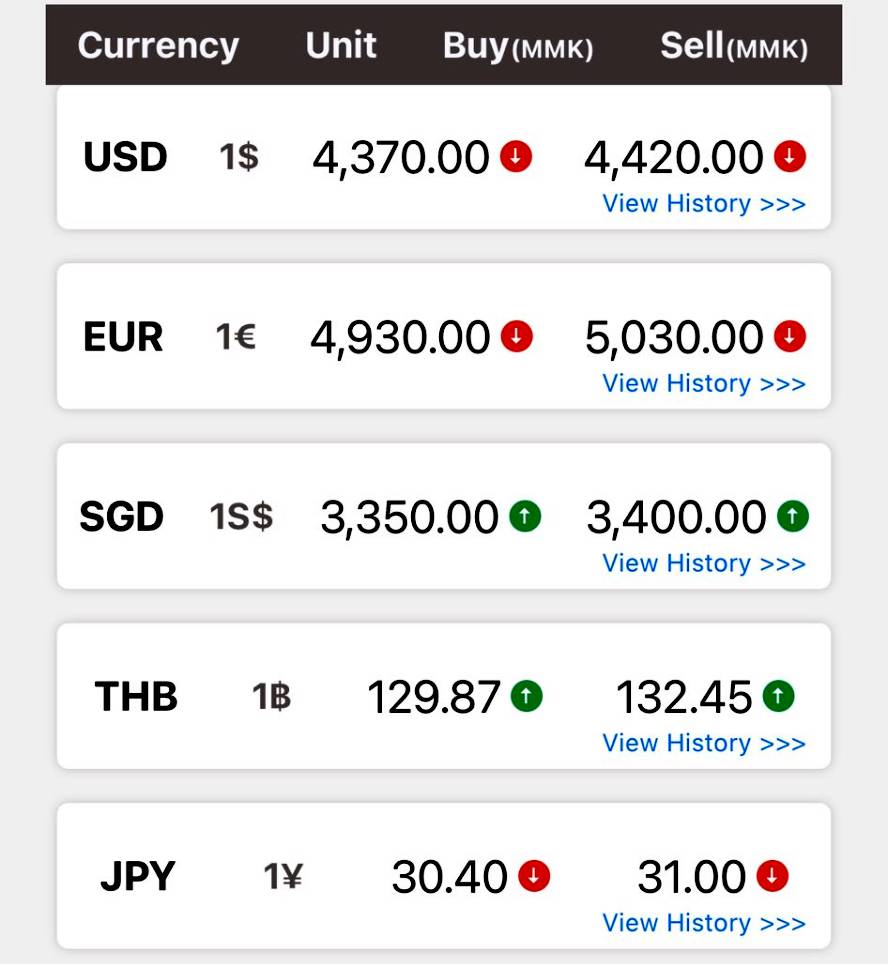888x964 pixels.
Task: Click the red down arrow beside EUR buy rate
Action: point(516,337)
